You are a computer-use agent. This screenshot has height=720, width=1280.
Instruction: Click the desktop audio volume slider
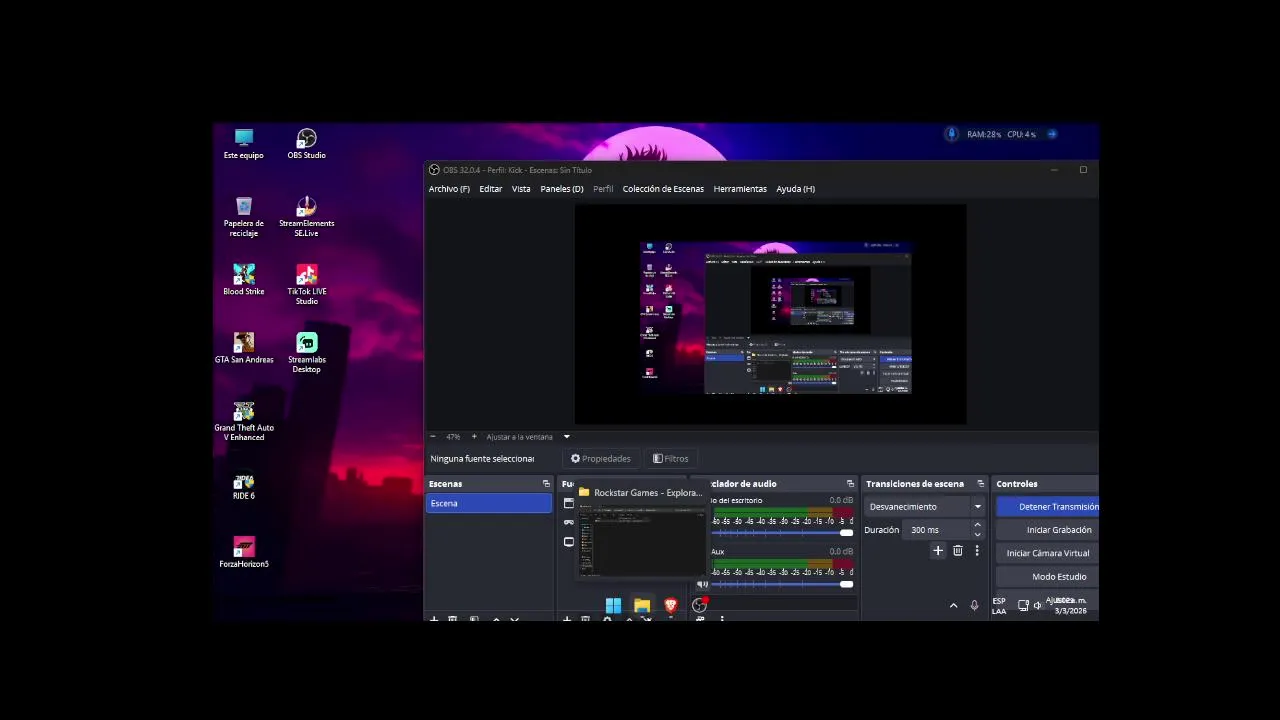point(782,533)
